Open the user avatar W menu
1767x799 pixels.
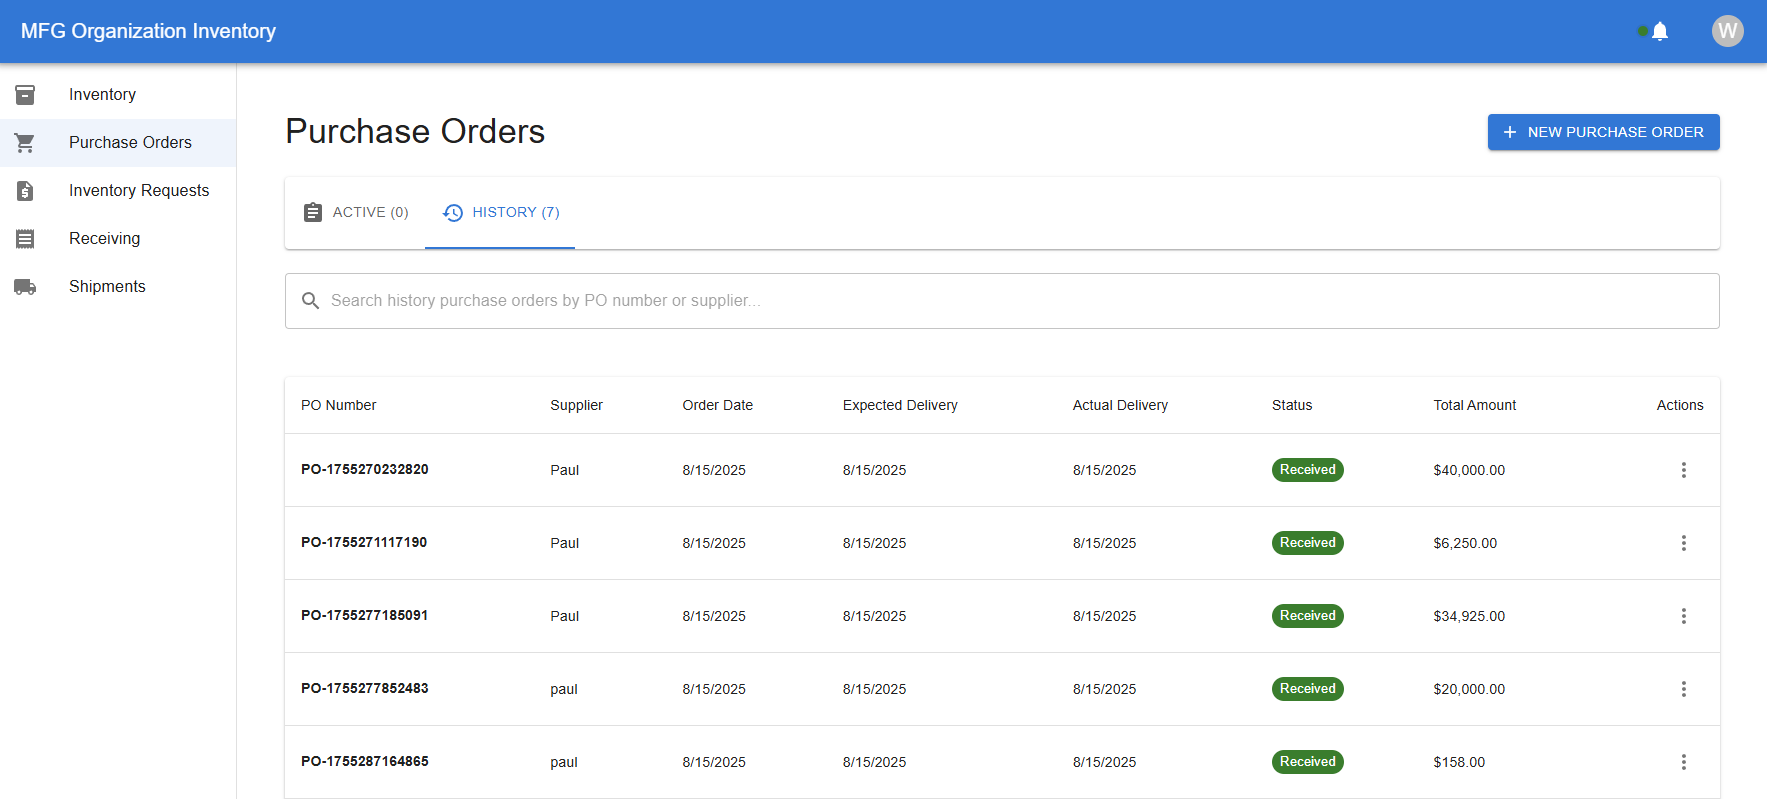[1727, 31]
